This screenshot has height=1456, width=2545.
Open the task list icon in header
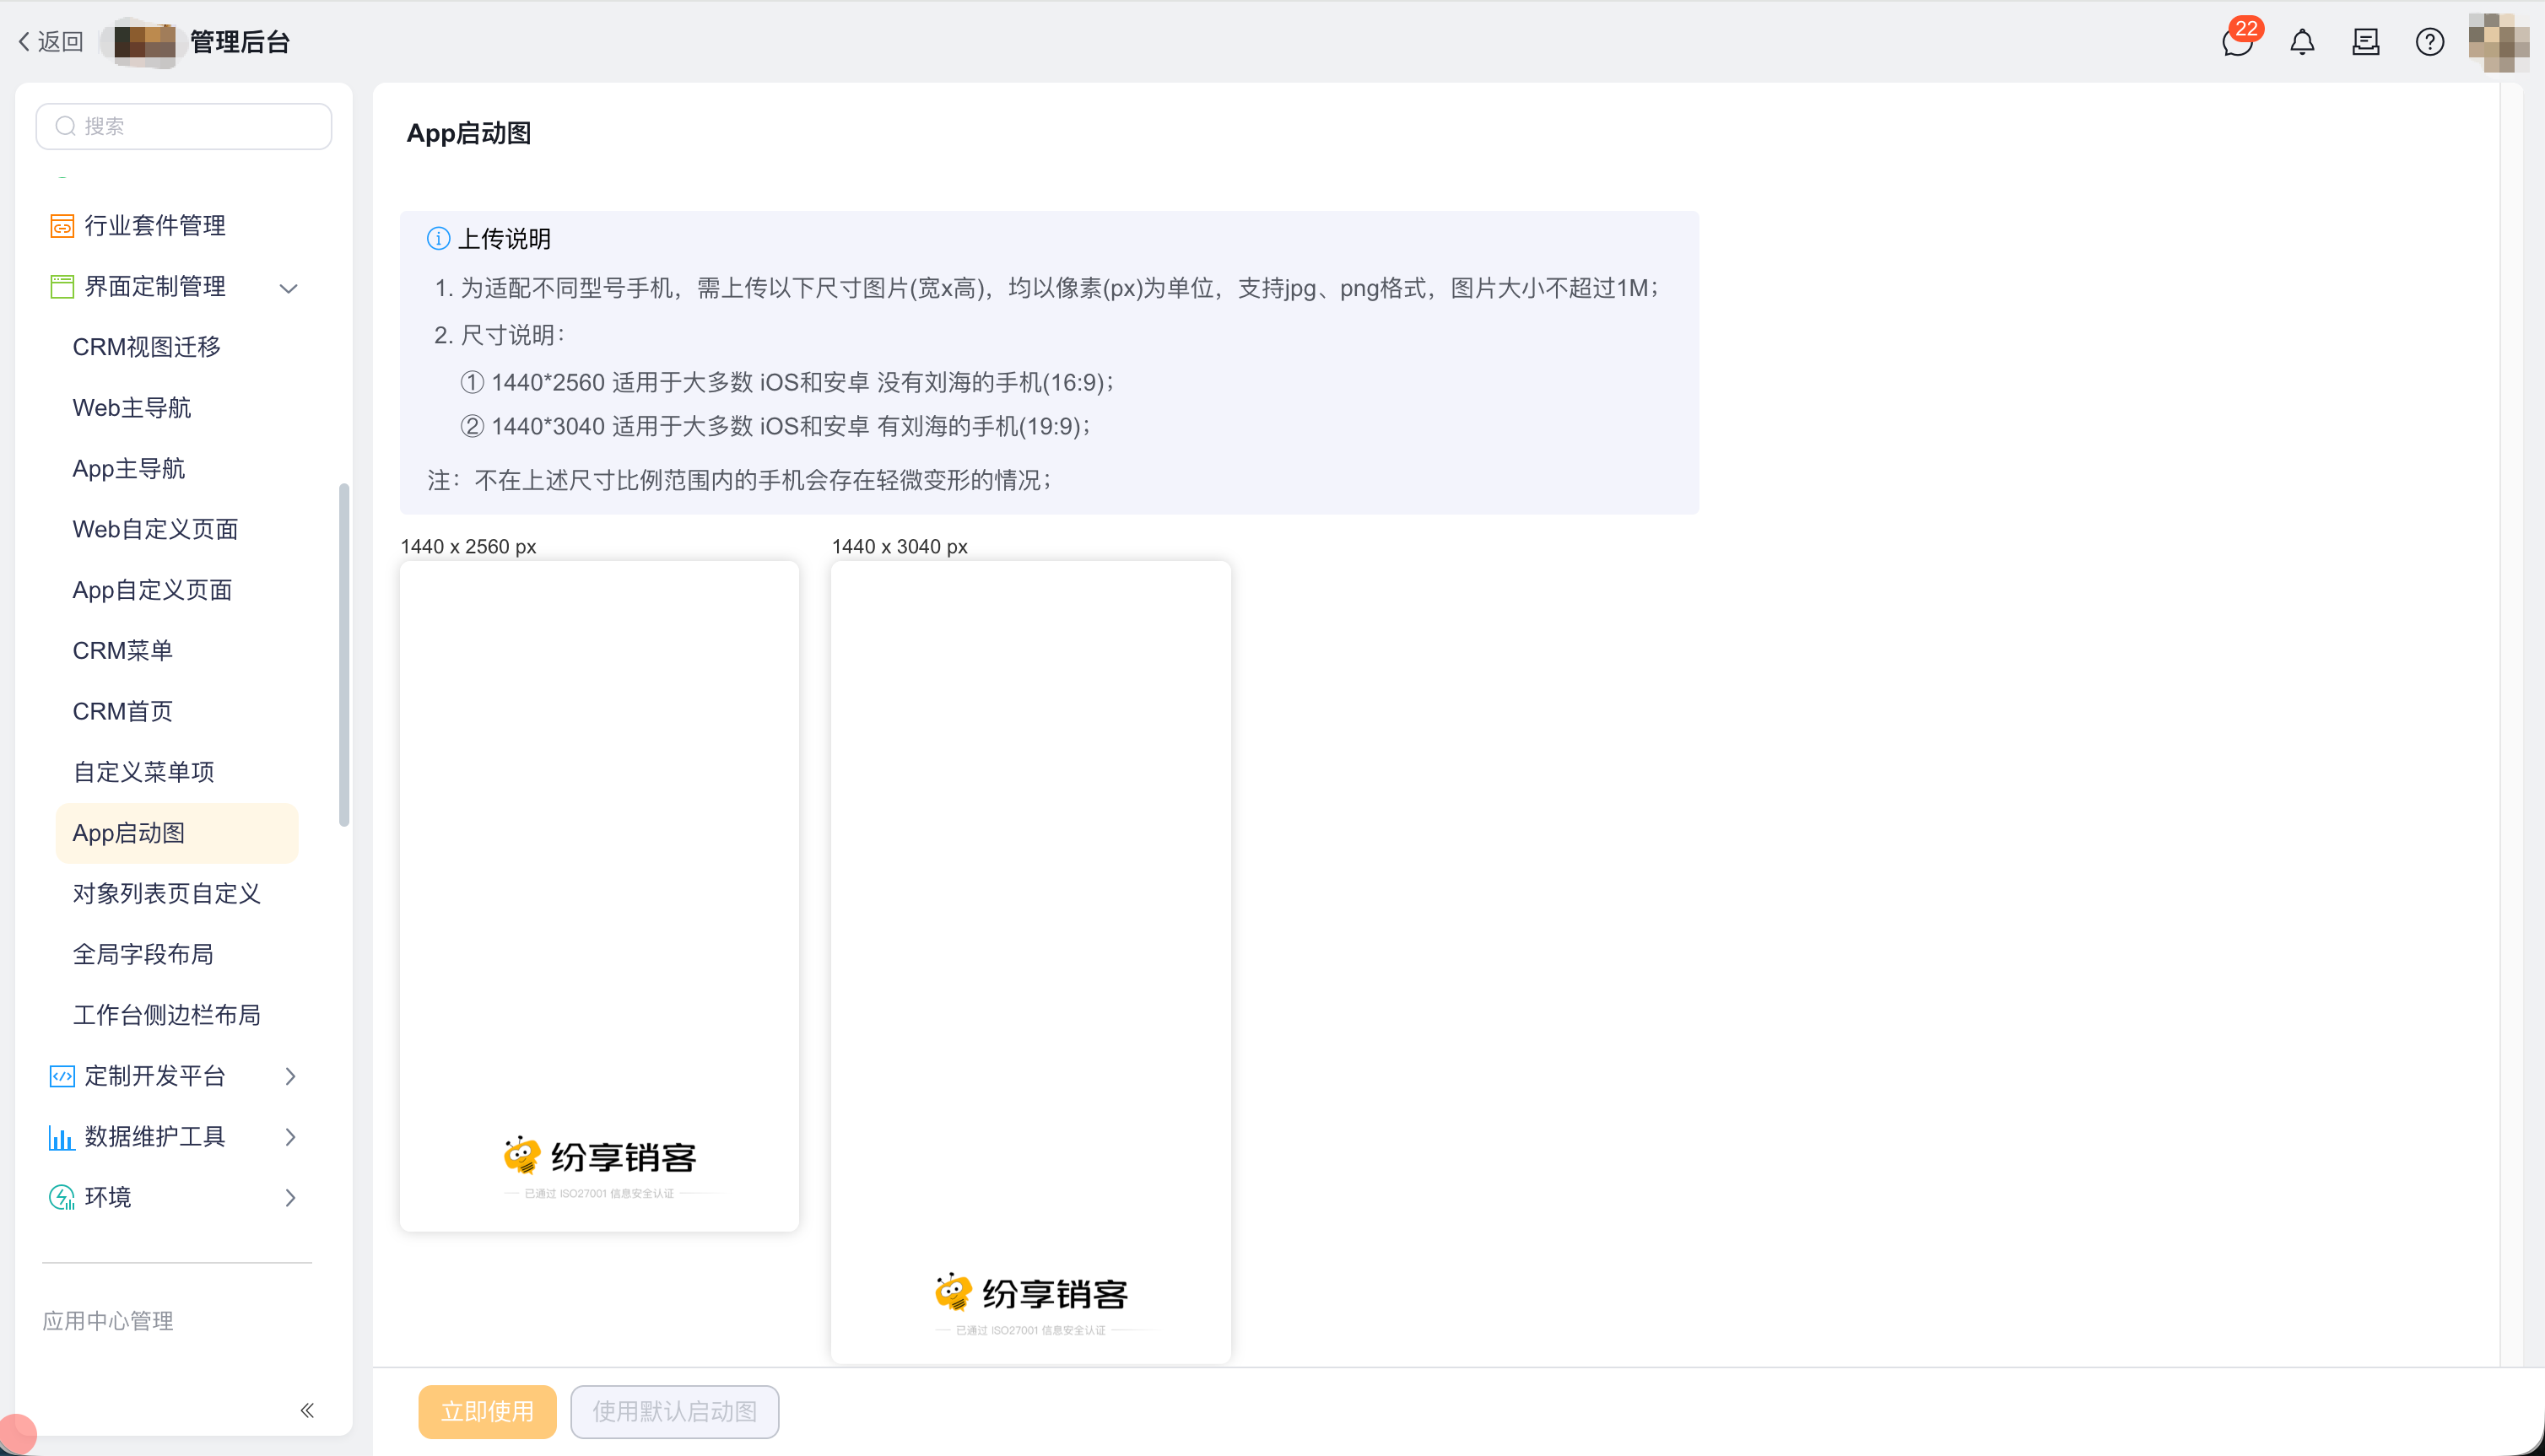[2365, 42]
